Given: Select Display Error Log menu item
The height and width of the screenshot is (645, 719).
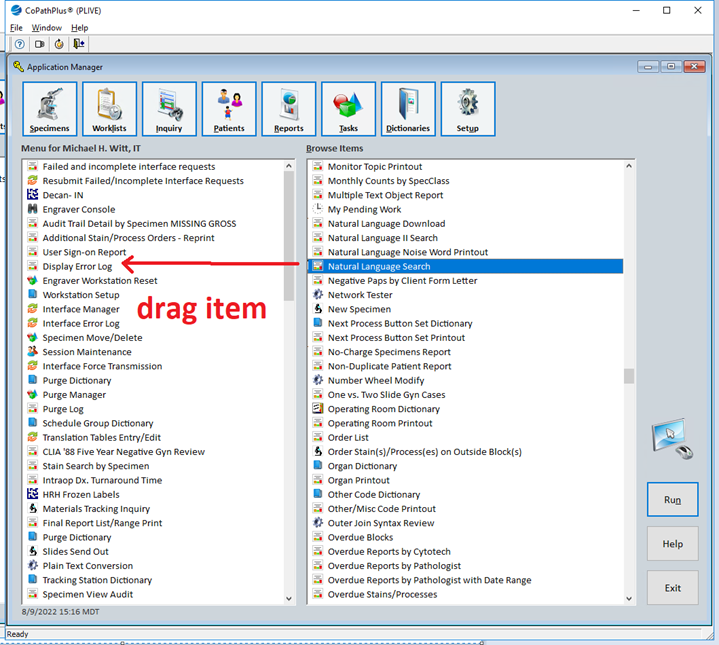Looking at the screenshot, I should coord(77,266).
